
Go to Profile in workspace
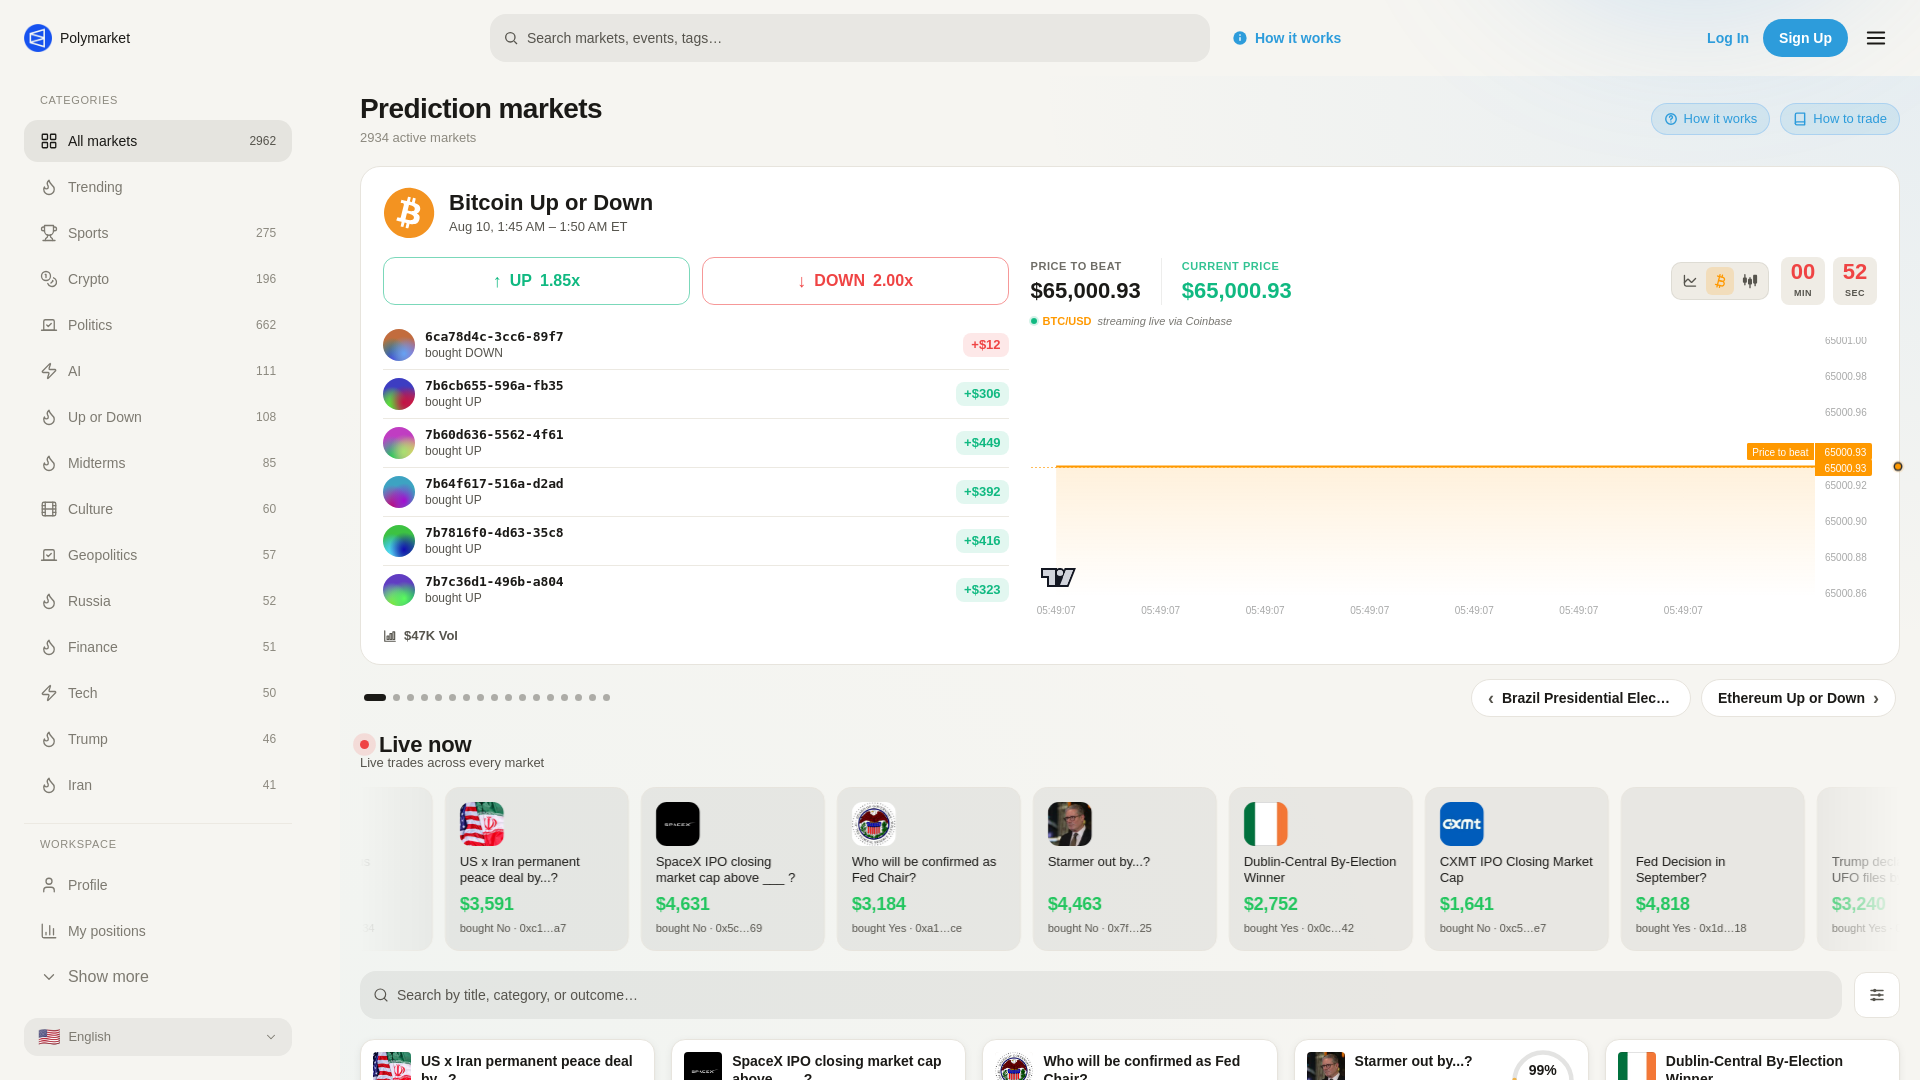pyautogui.click(x=158, y=885)
